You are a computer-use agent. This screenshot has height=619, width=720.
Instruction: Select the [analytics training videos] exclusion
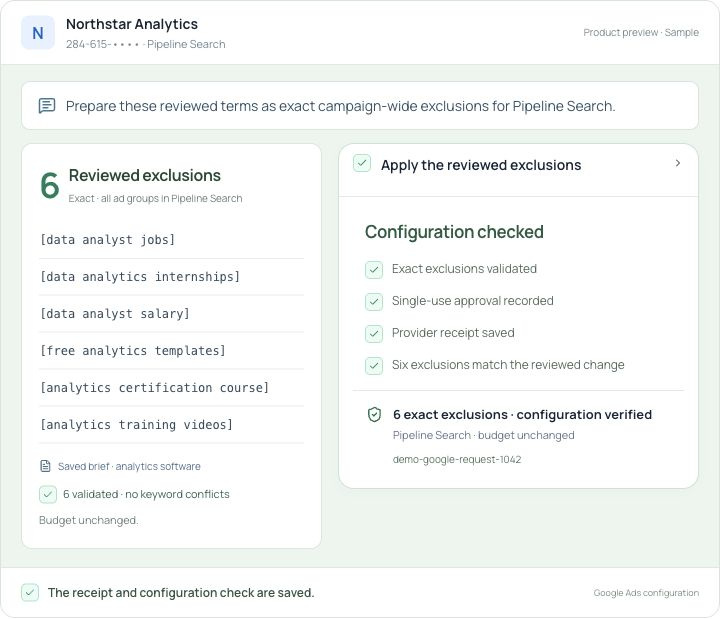click(171, 425)
